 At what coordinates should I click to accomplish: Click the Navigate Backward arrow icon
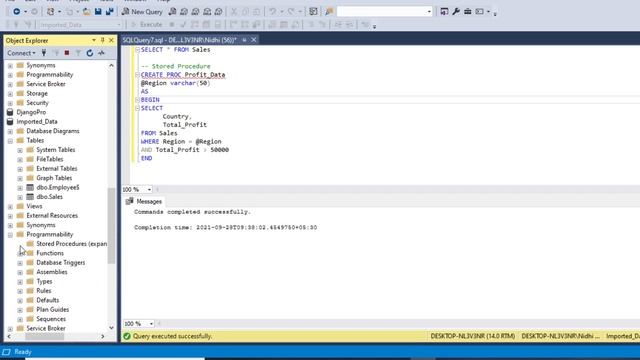tap(17, 12)
